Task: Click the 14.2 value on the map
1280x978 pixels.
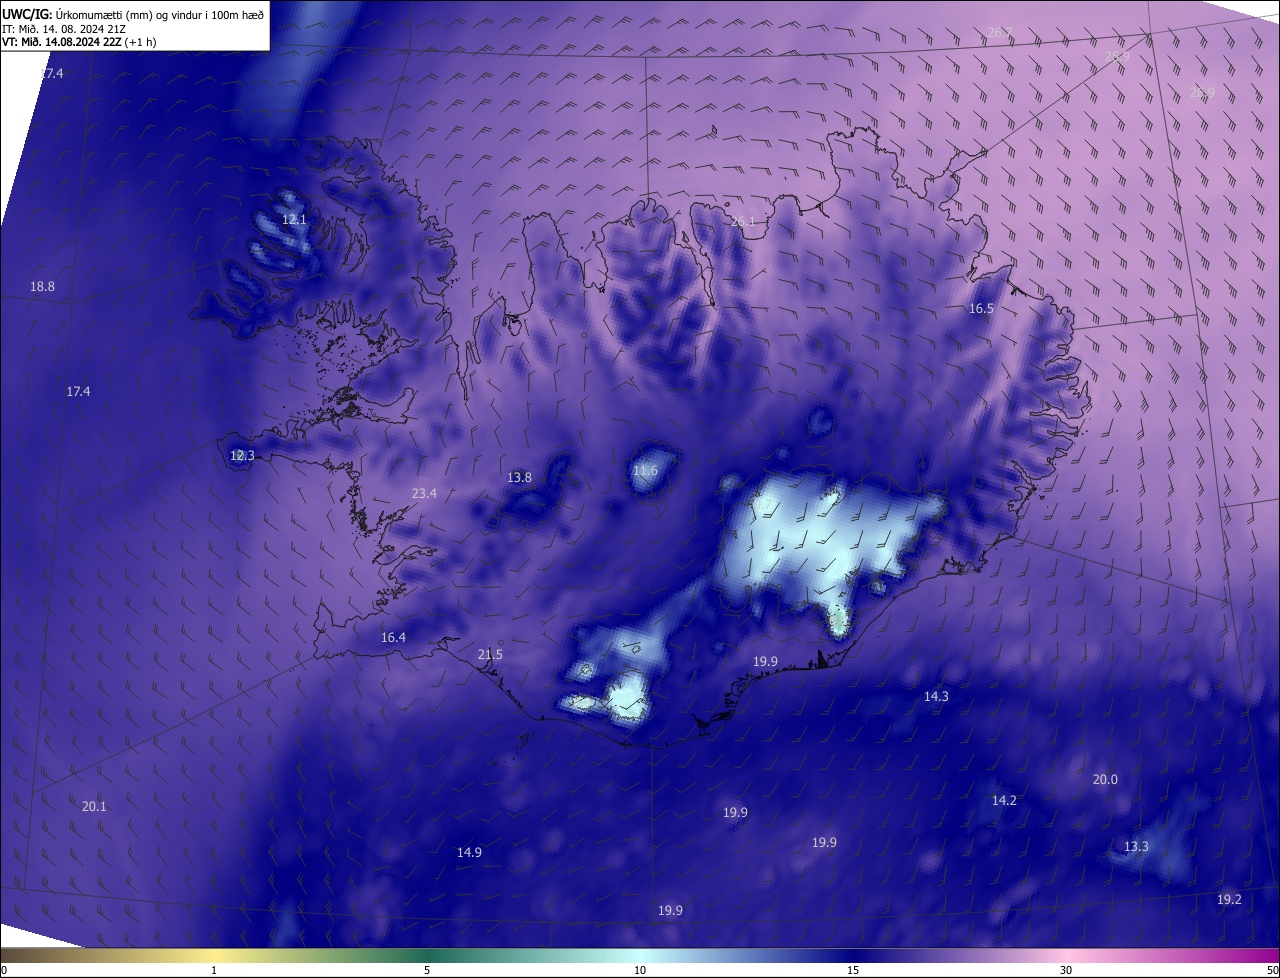Action: pos(1004,801)
